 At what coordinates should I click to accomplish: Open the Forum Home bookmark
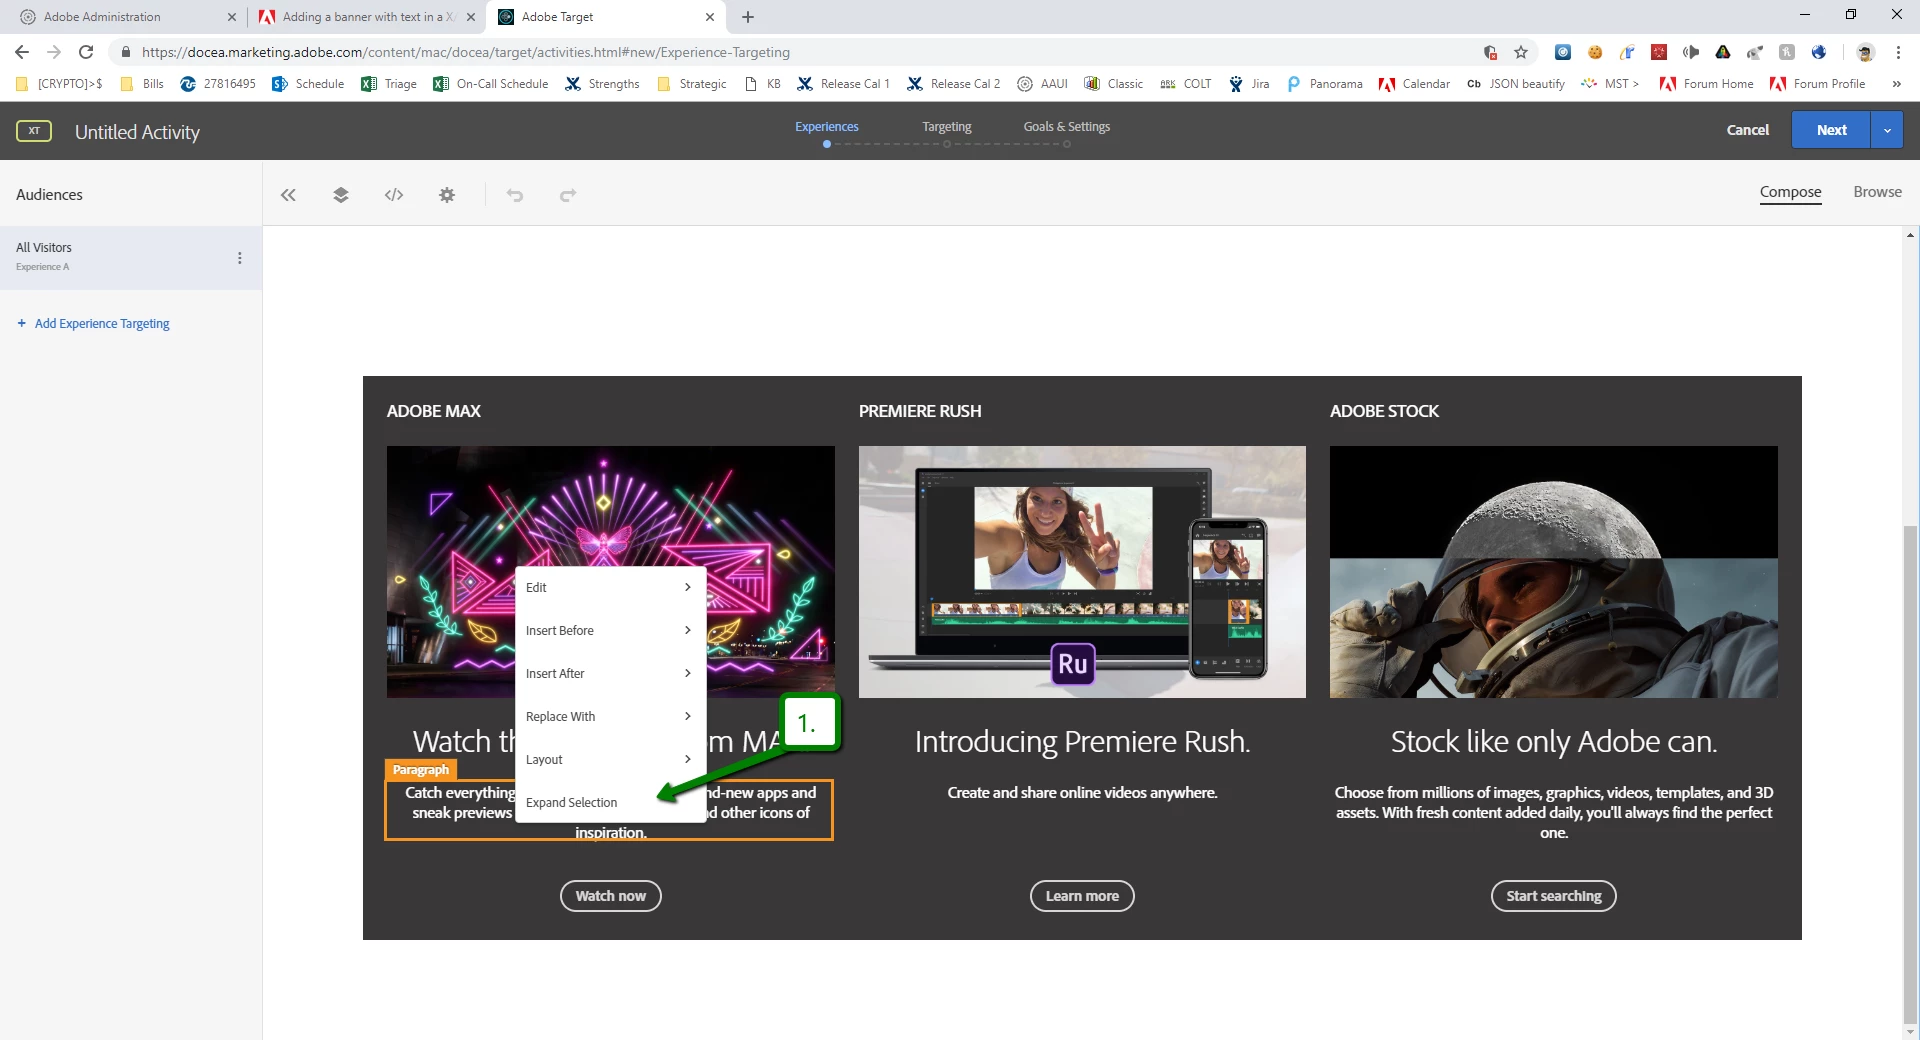[1706, 84]
